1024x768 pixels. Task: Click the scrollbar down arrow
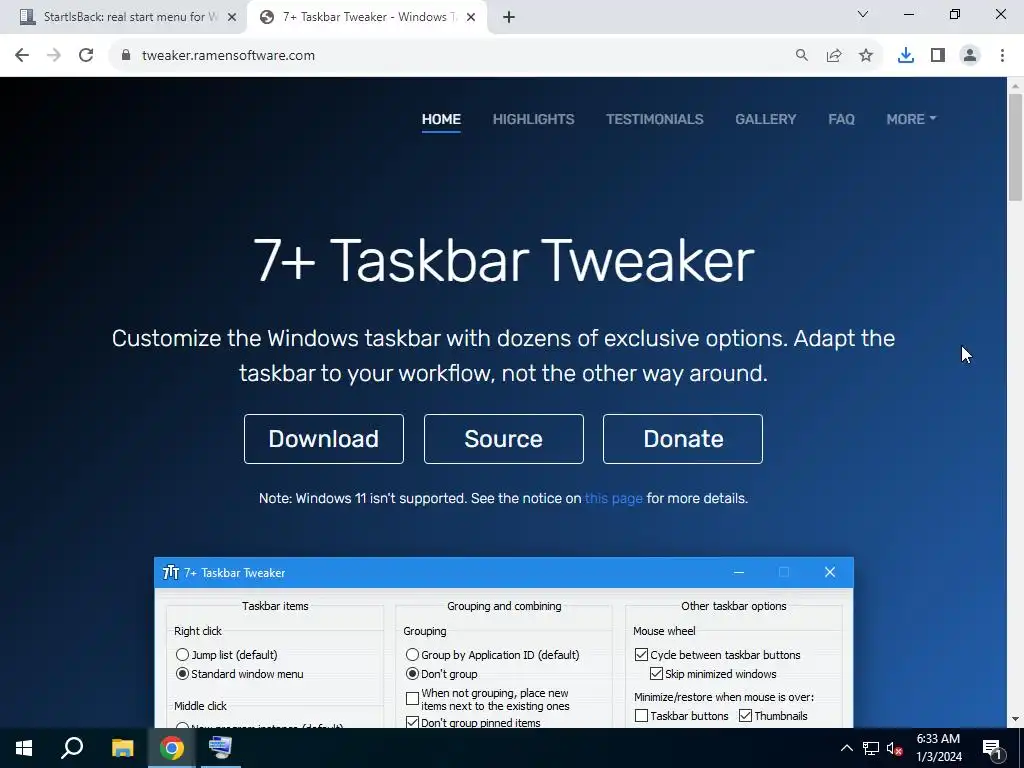click(x=1015, y=719)
